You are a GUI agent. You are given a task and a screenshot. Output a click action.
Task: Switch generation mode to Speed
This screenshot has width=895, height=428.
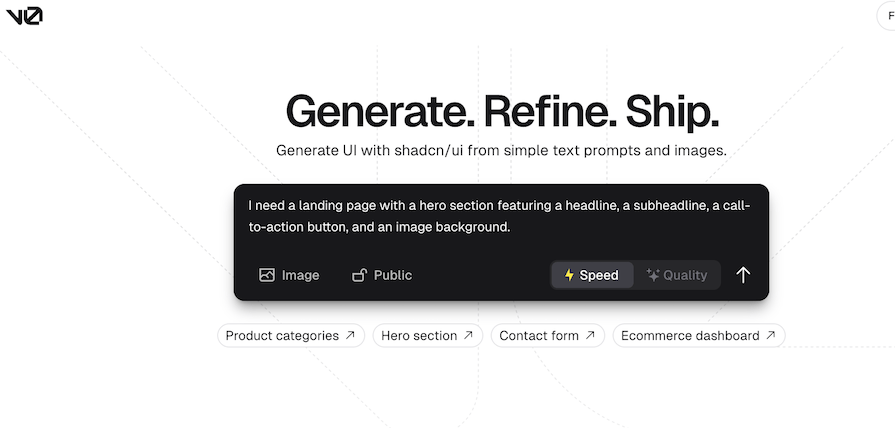point(592,275)
